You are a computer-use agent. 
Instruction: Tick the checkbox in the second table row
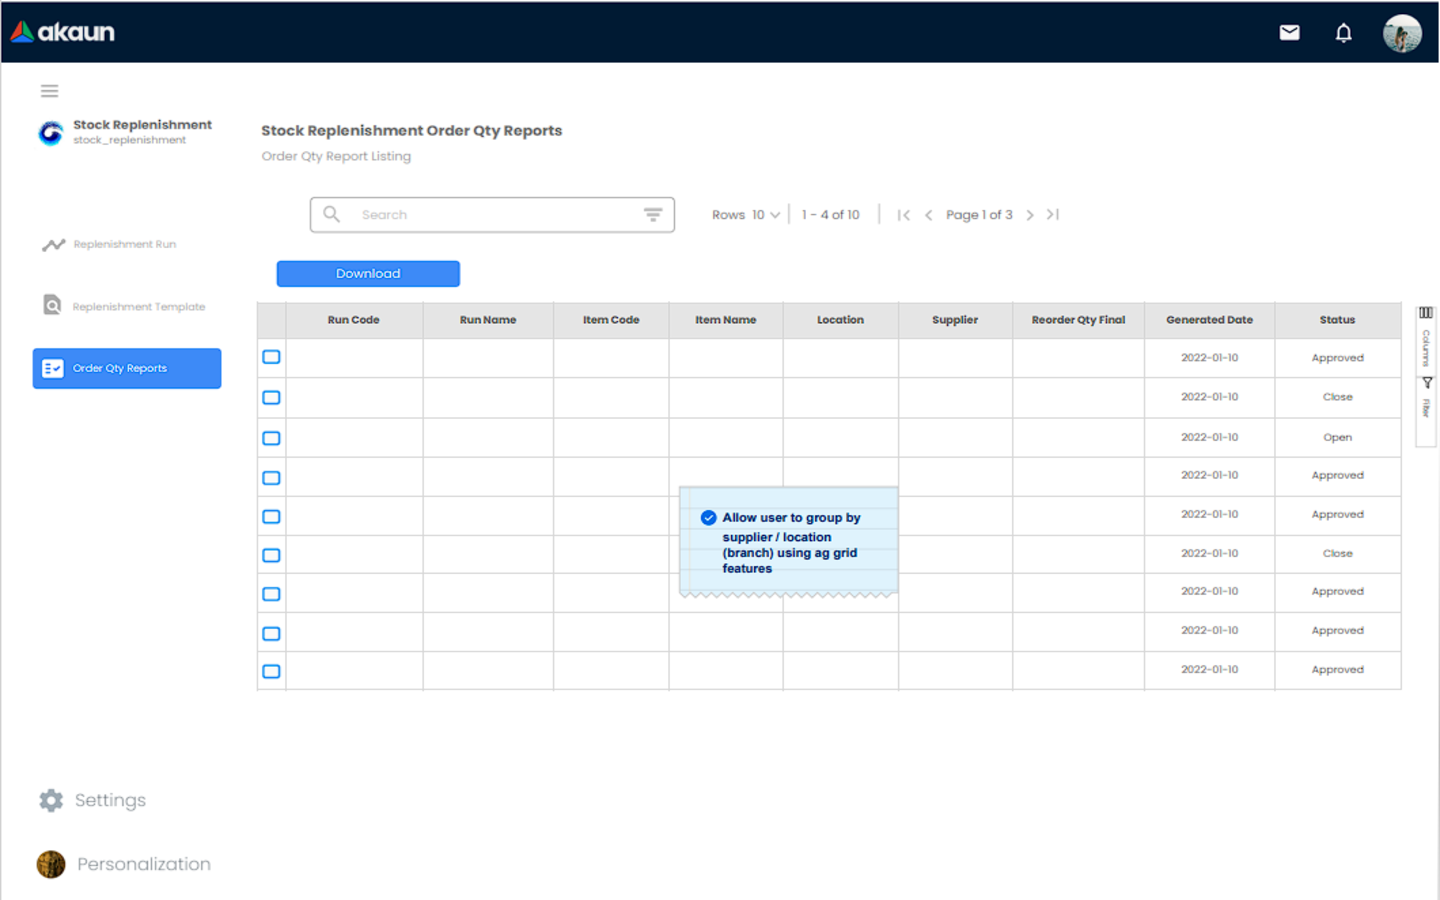point(271,398)
